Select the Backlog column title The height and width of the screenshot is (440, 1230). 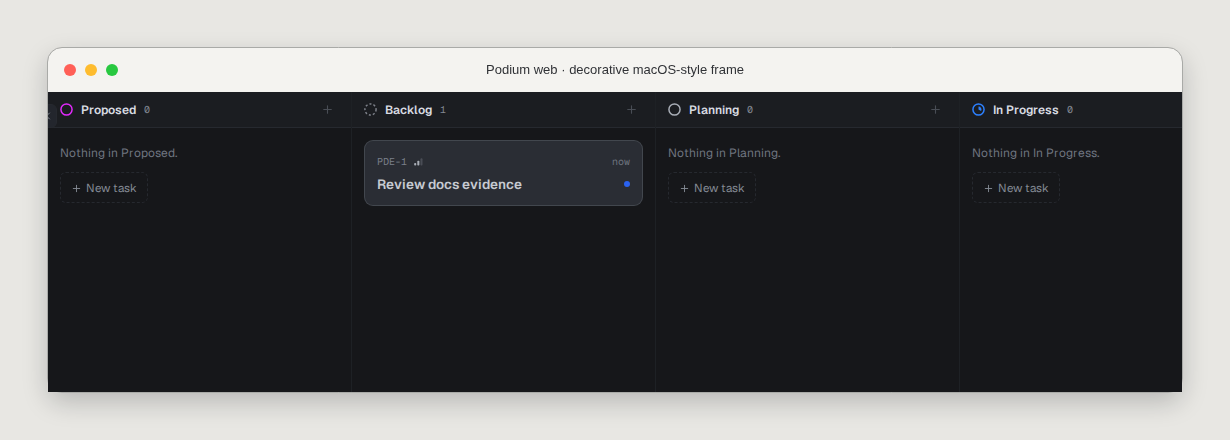(409, 110)
